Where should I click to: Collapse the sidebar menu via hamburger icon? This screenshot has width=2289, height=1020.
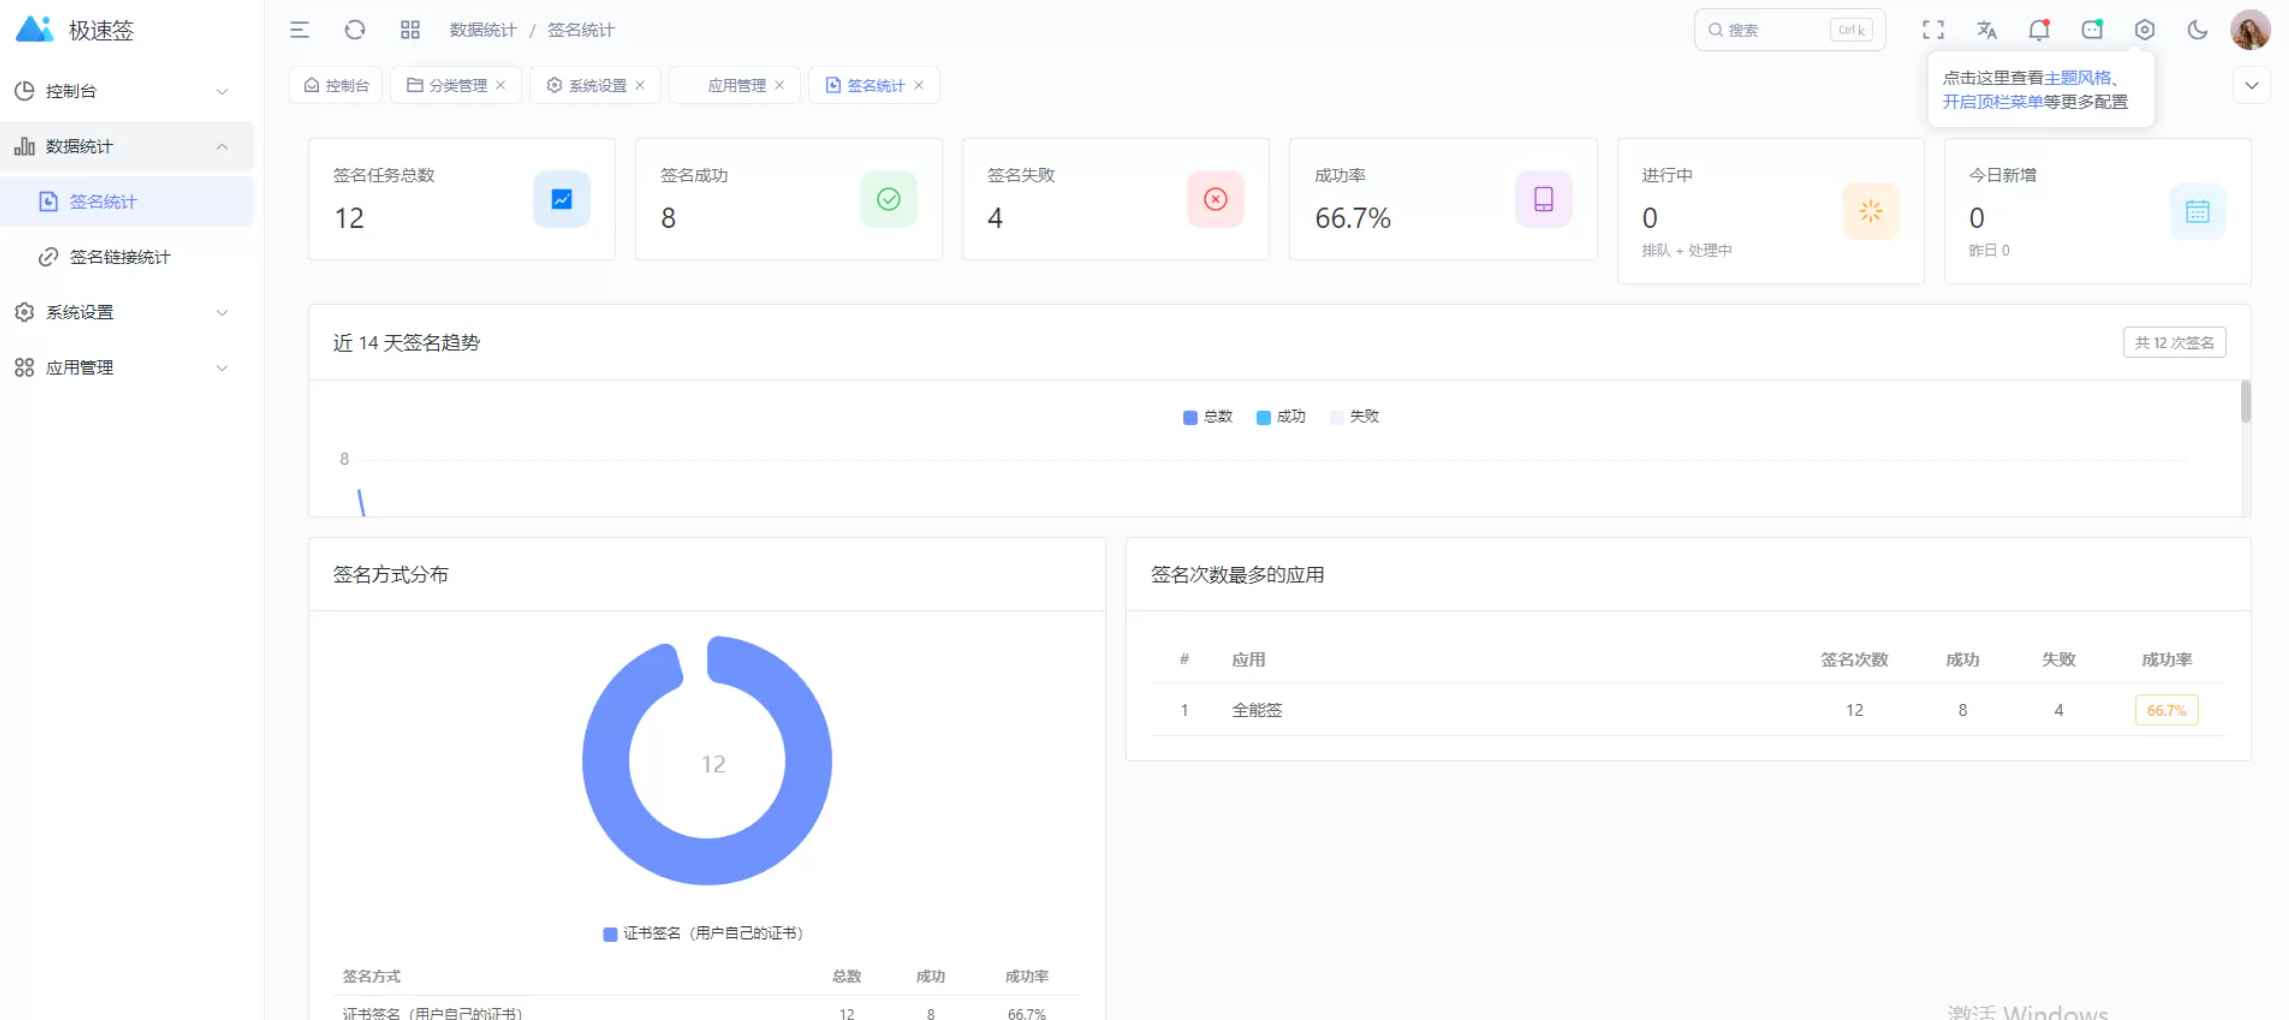(x=299, y=30)
